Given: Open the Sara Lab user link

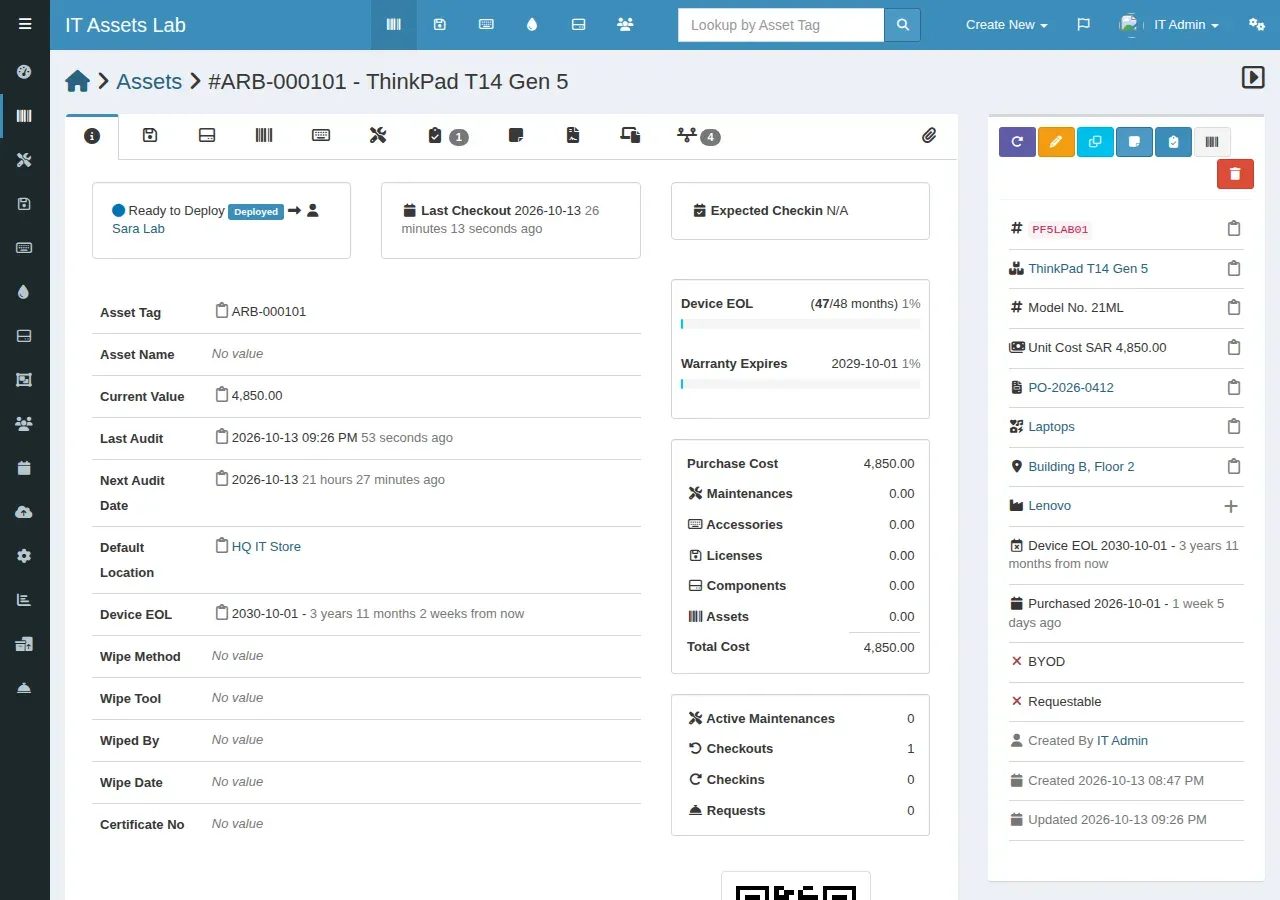Looking at the screenshot, I should click(138, 229).
